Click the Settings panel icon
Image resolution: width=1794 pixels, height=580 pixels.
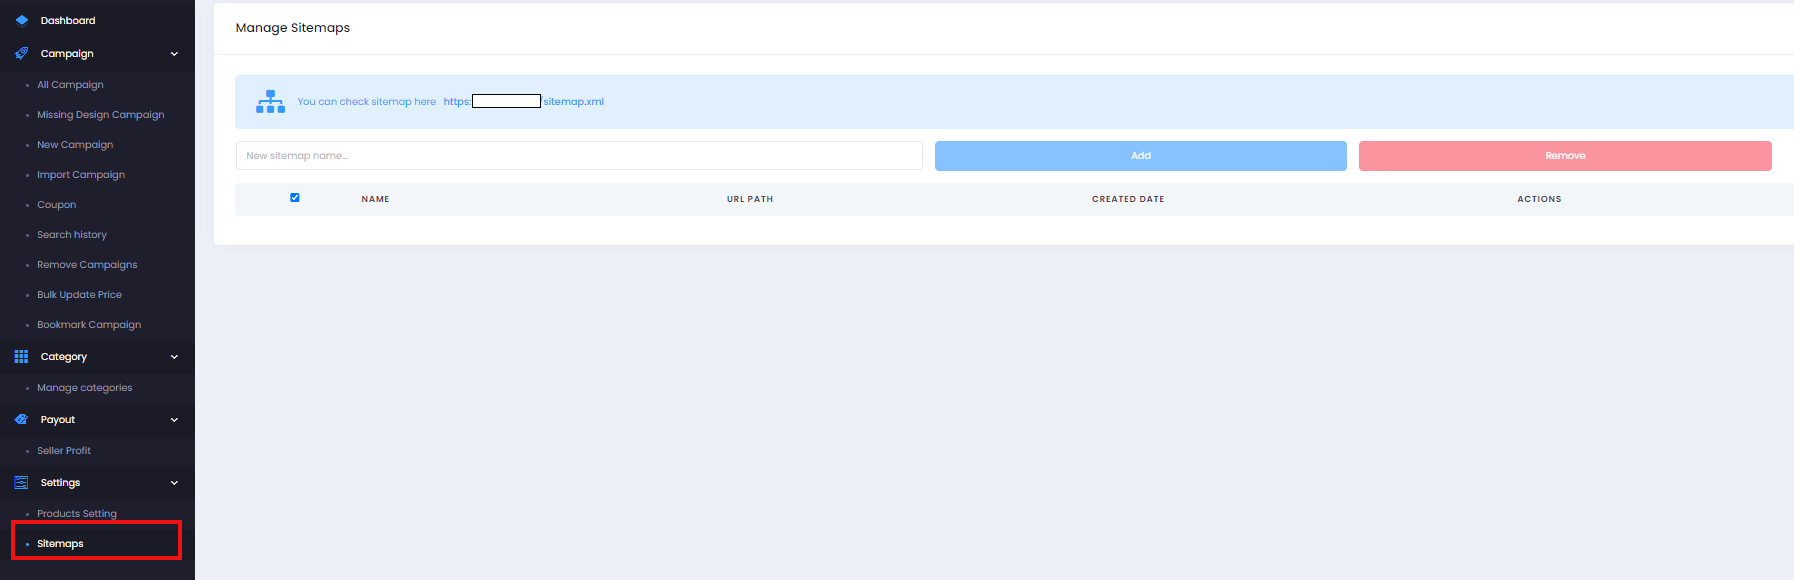(x=21, y=482)
